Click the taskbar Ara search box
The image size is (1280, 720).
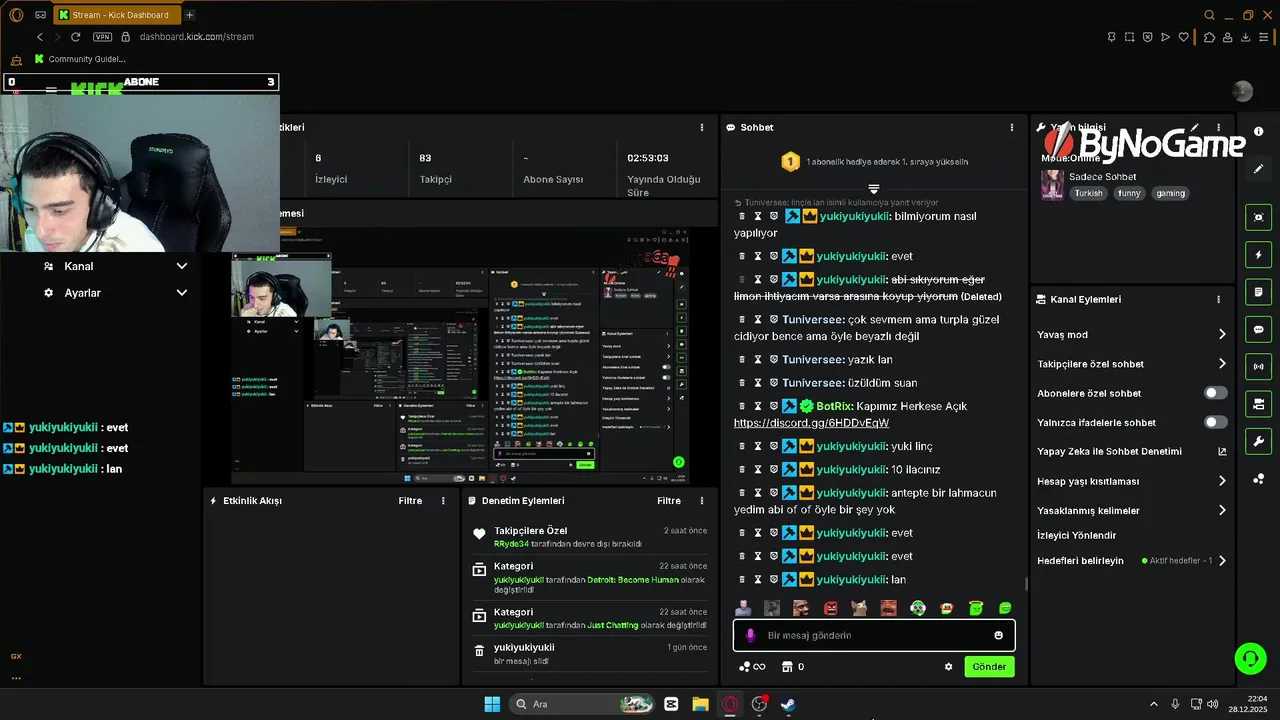582,704
